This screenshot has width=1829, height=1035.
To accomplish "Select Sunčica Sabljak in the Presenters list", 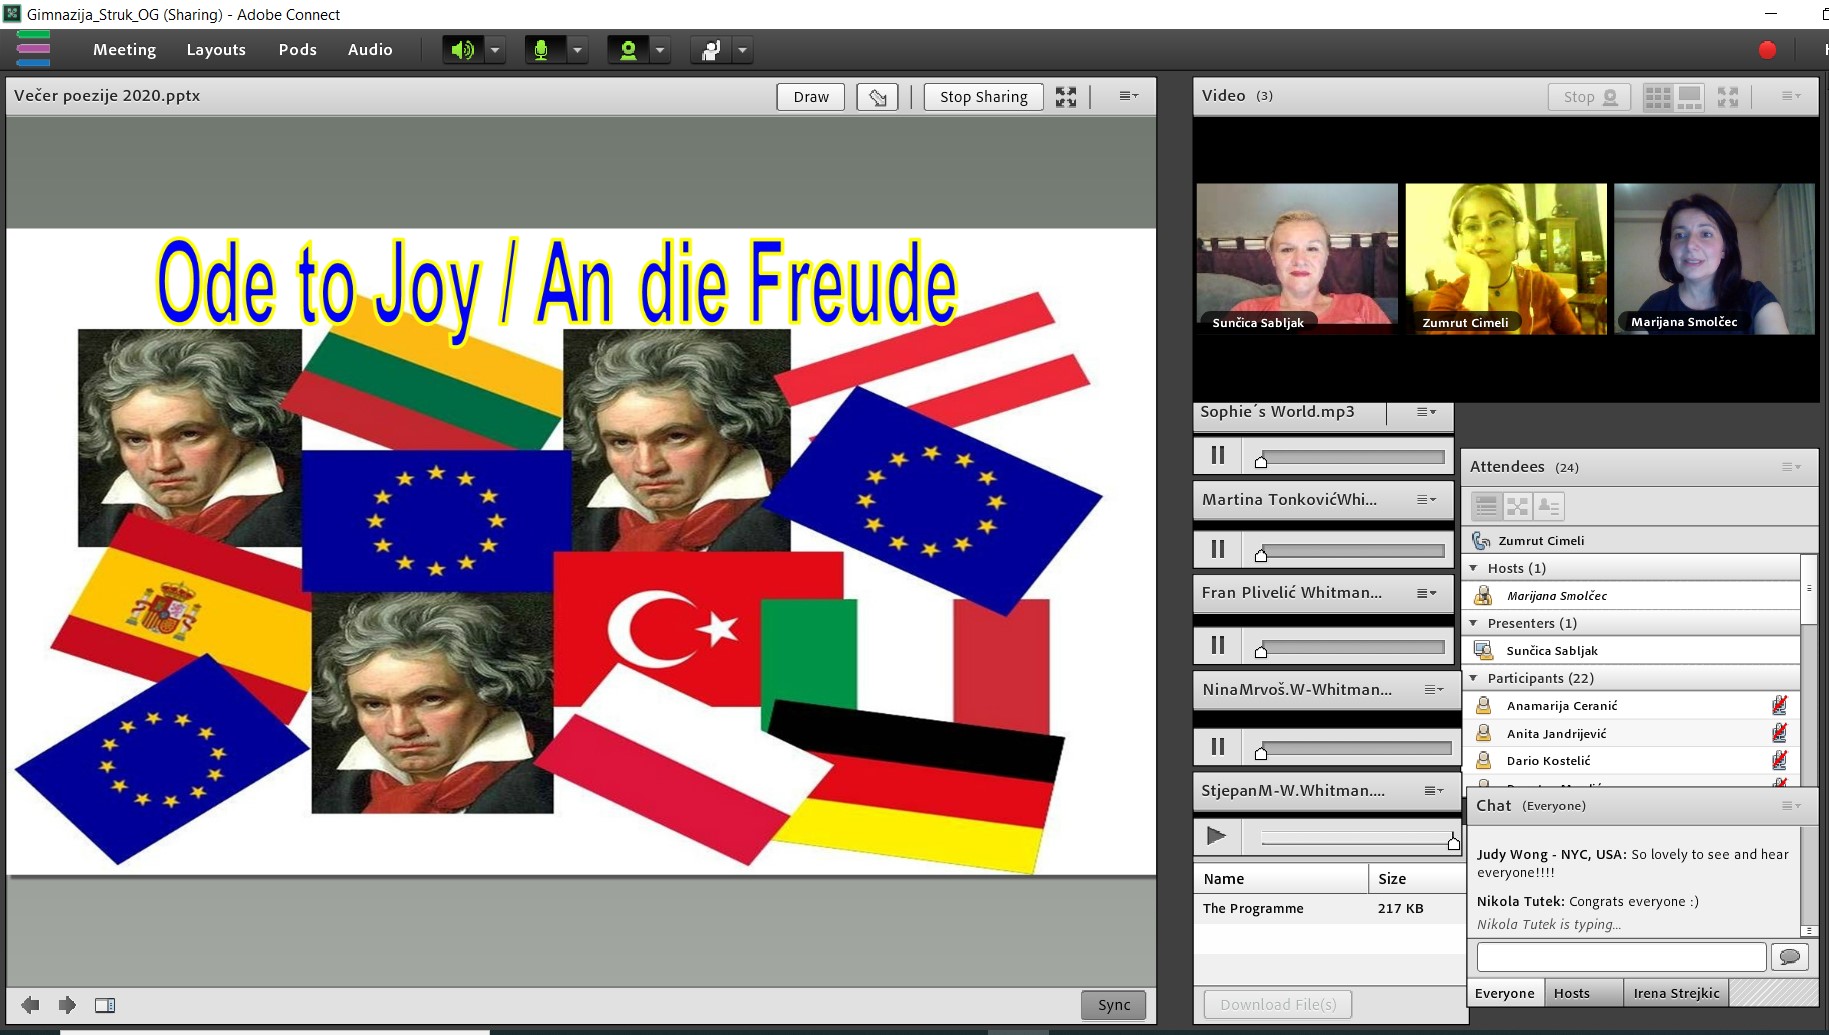I will click(x=1633, y=651).
